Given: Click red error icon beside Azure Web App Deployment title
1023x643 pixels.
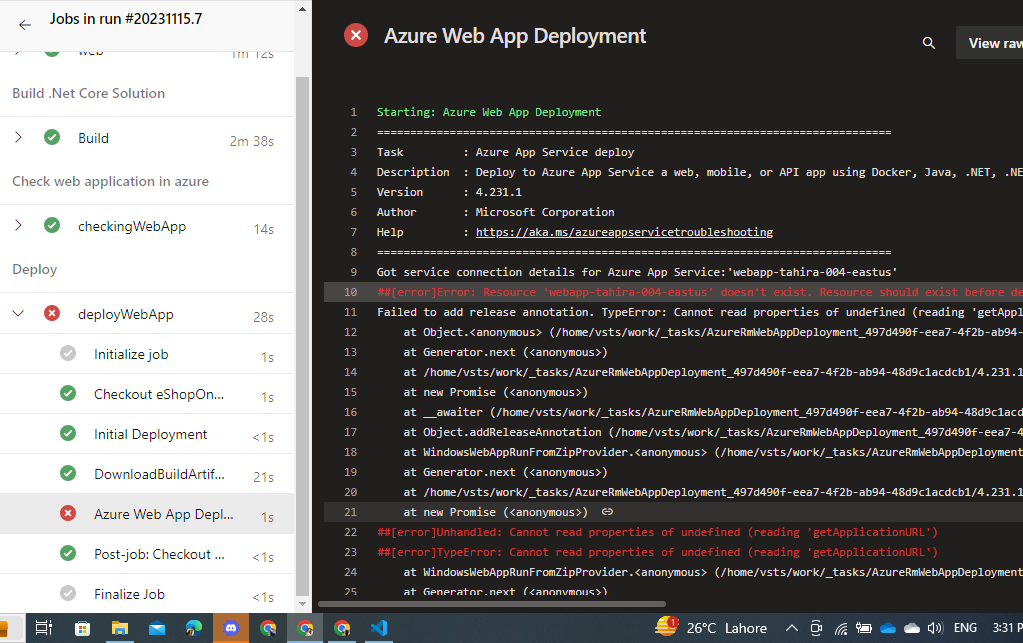Looking at the screenshot, I should [x=355, y=35].
